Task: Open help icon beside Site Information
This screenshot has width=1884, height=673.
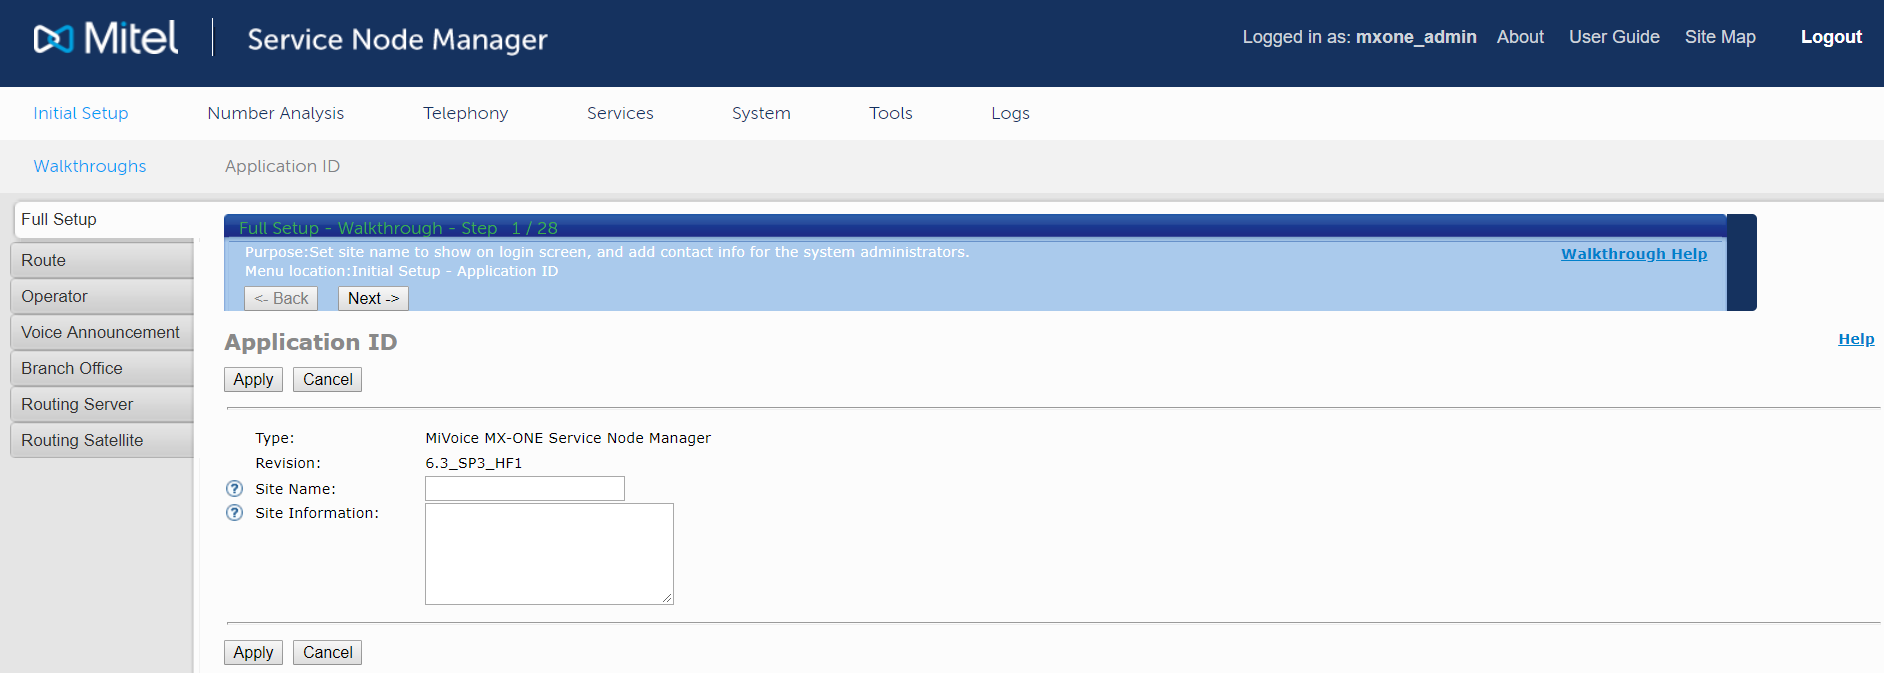Action: [x=234, y=513]
